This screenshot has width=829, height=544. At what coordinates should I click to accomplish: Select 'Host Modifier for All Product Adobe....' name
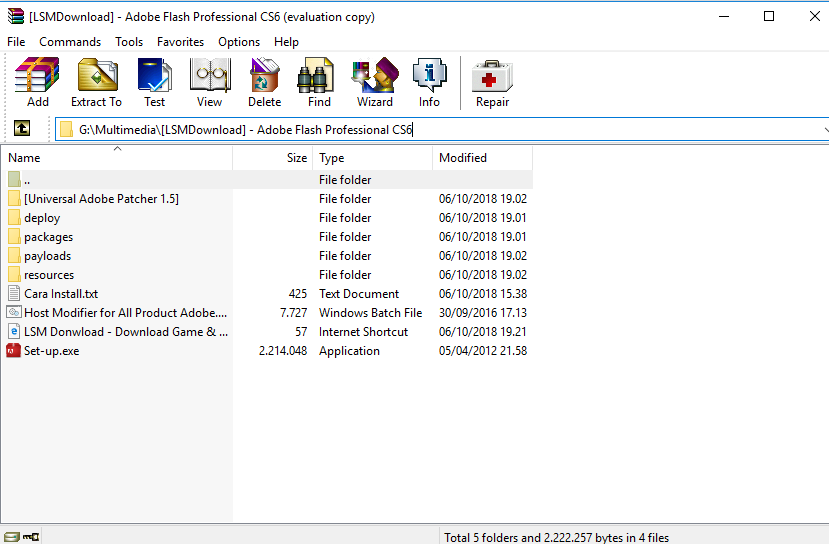click(x=126, y=312)
